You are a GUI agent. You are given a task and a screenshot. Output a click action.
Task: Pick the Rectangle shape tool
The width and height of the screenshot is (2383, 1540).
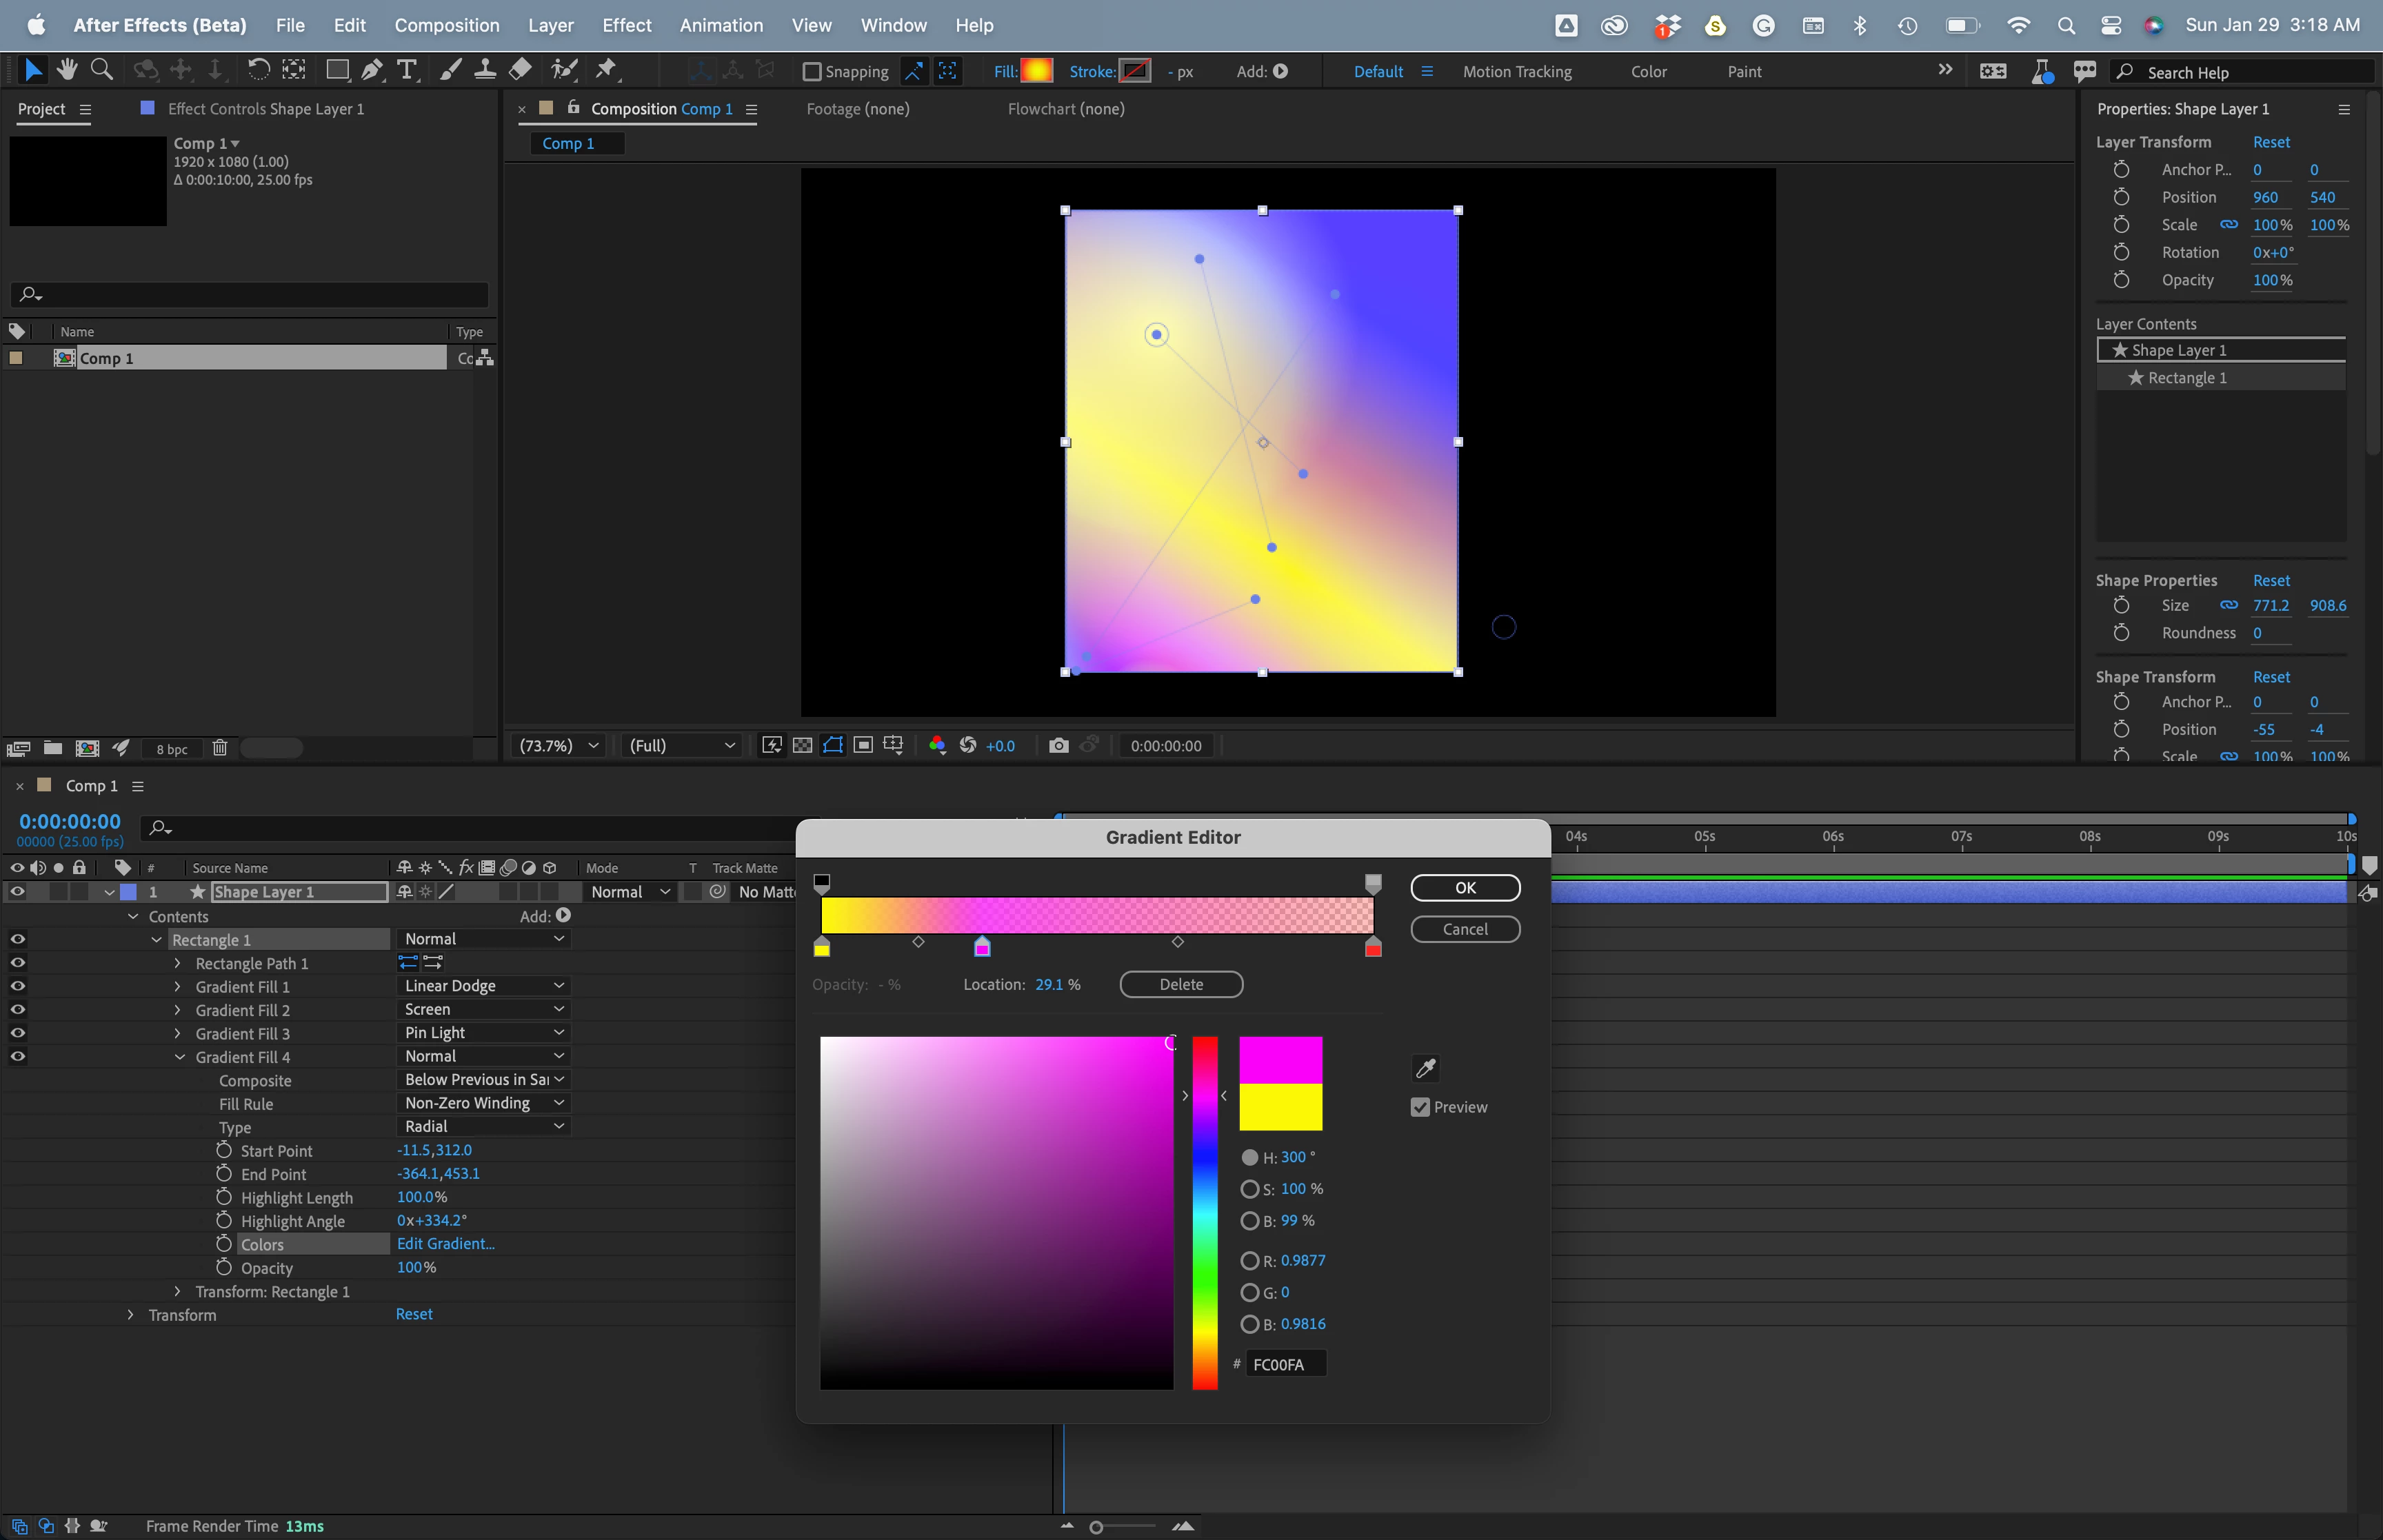(x=337, y=70)
